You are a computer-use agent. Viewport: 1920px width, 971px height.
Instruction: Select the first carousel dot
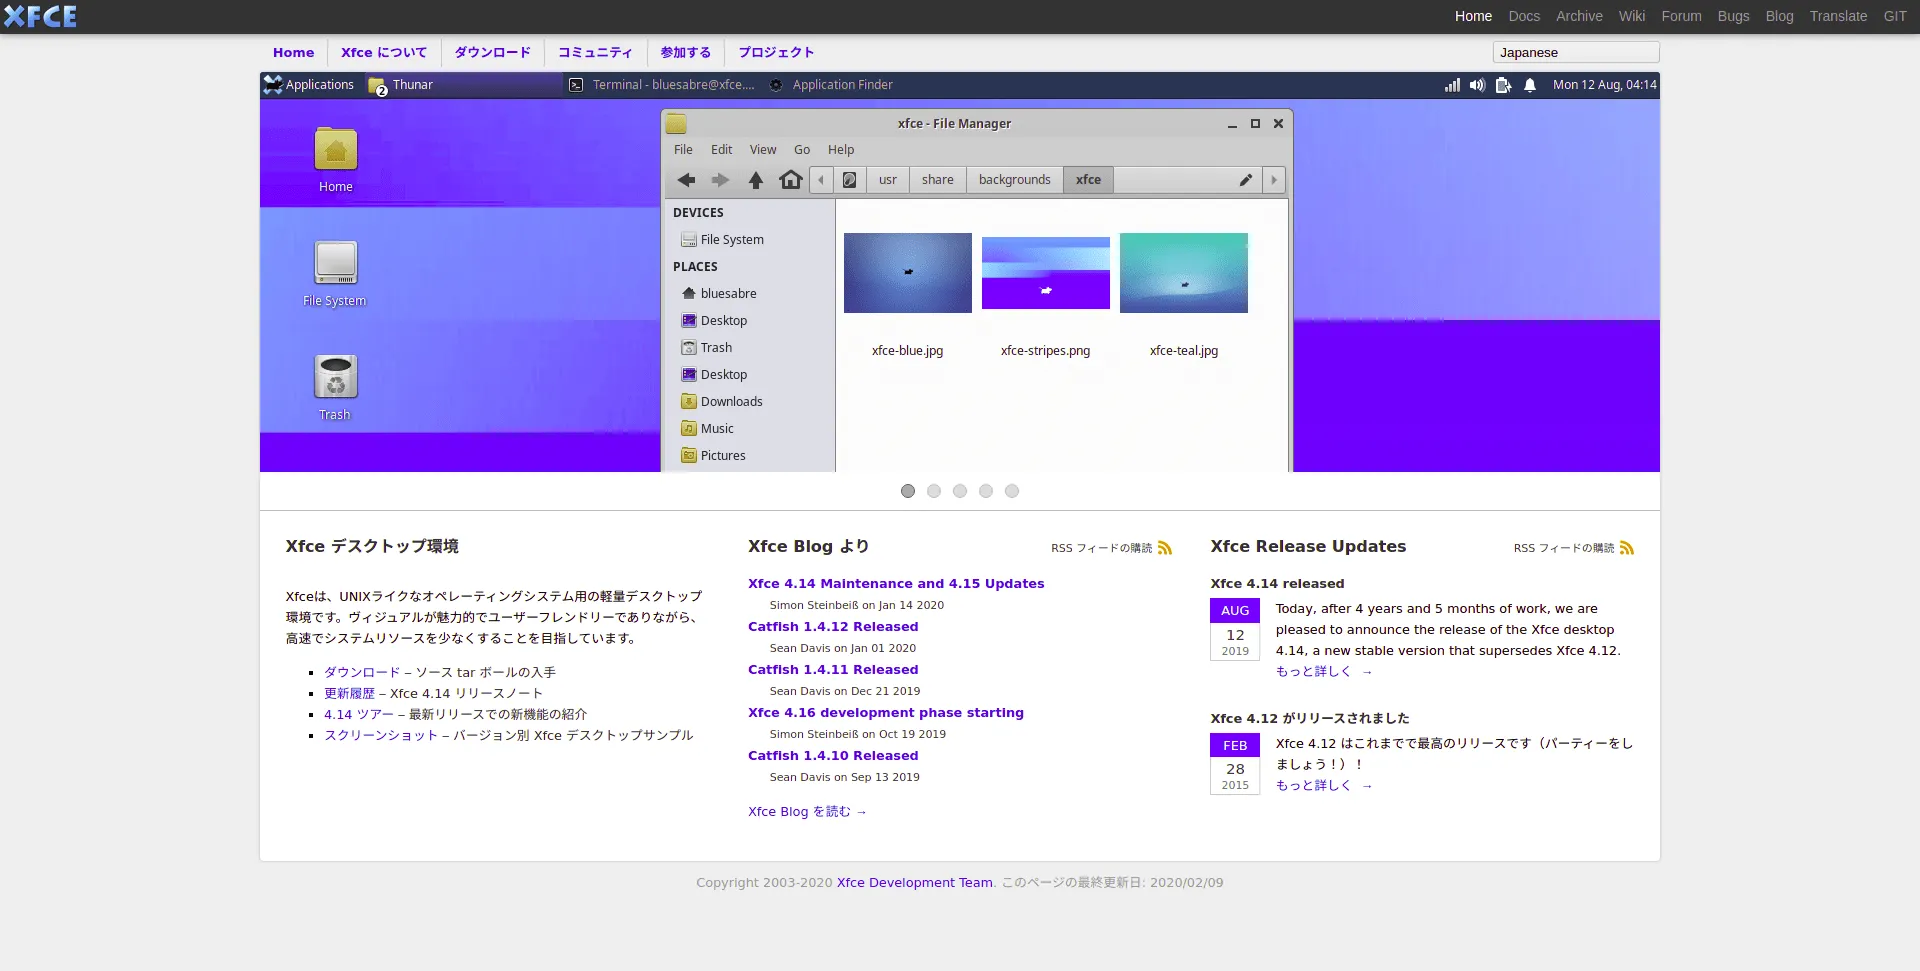point(908,491)
